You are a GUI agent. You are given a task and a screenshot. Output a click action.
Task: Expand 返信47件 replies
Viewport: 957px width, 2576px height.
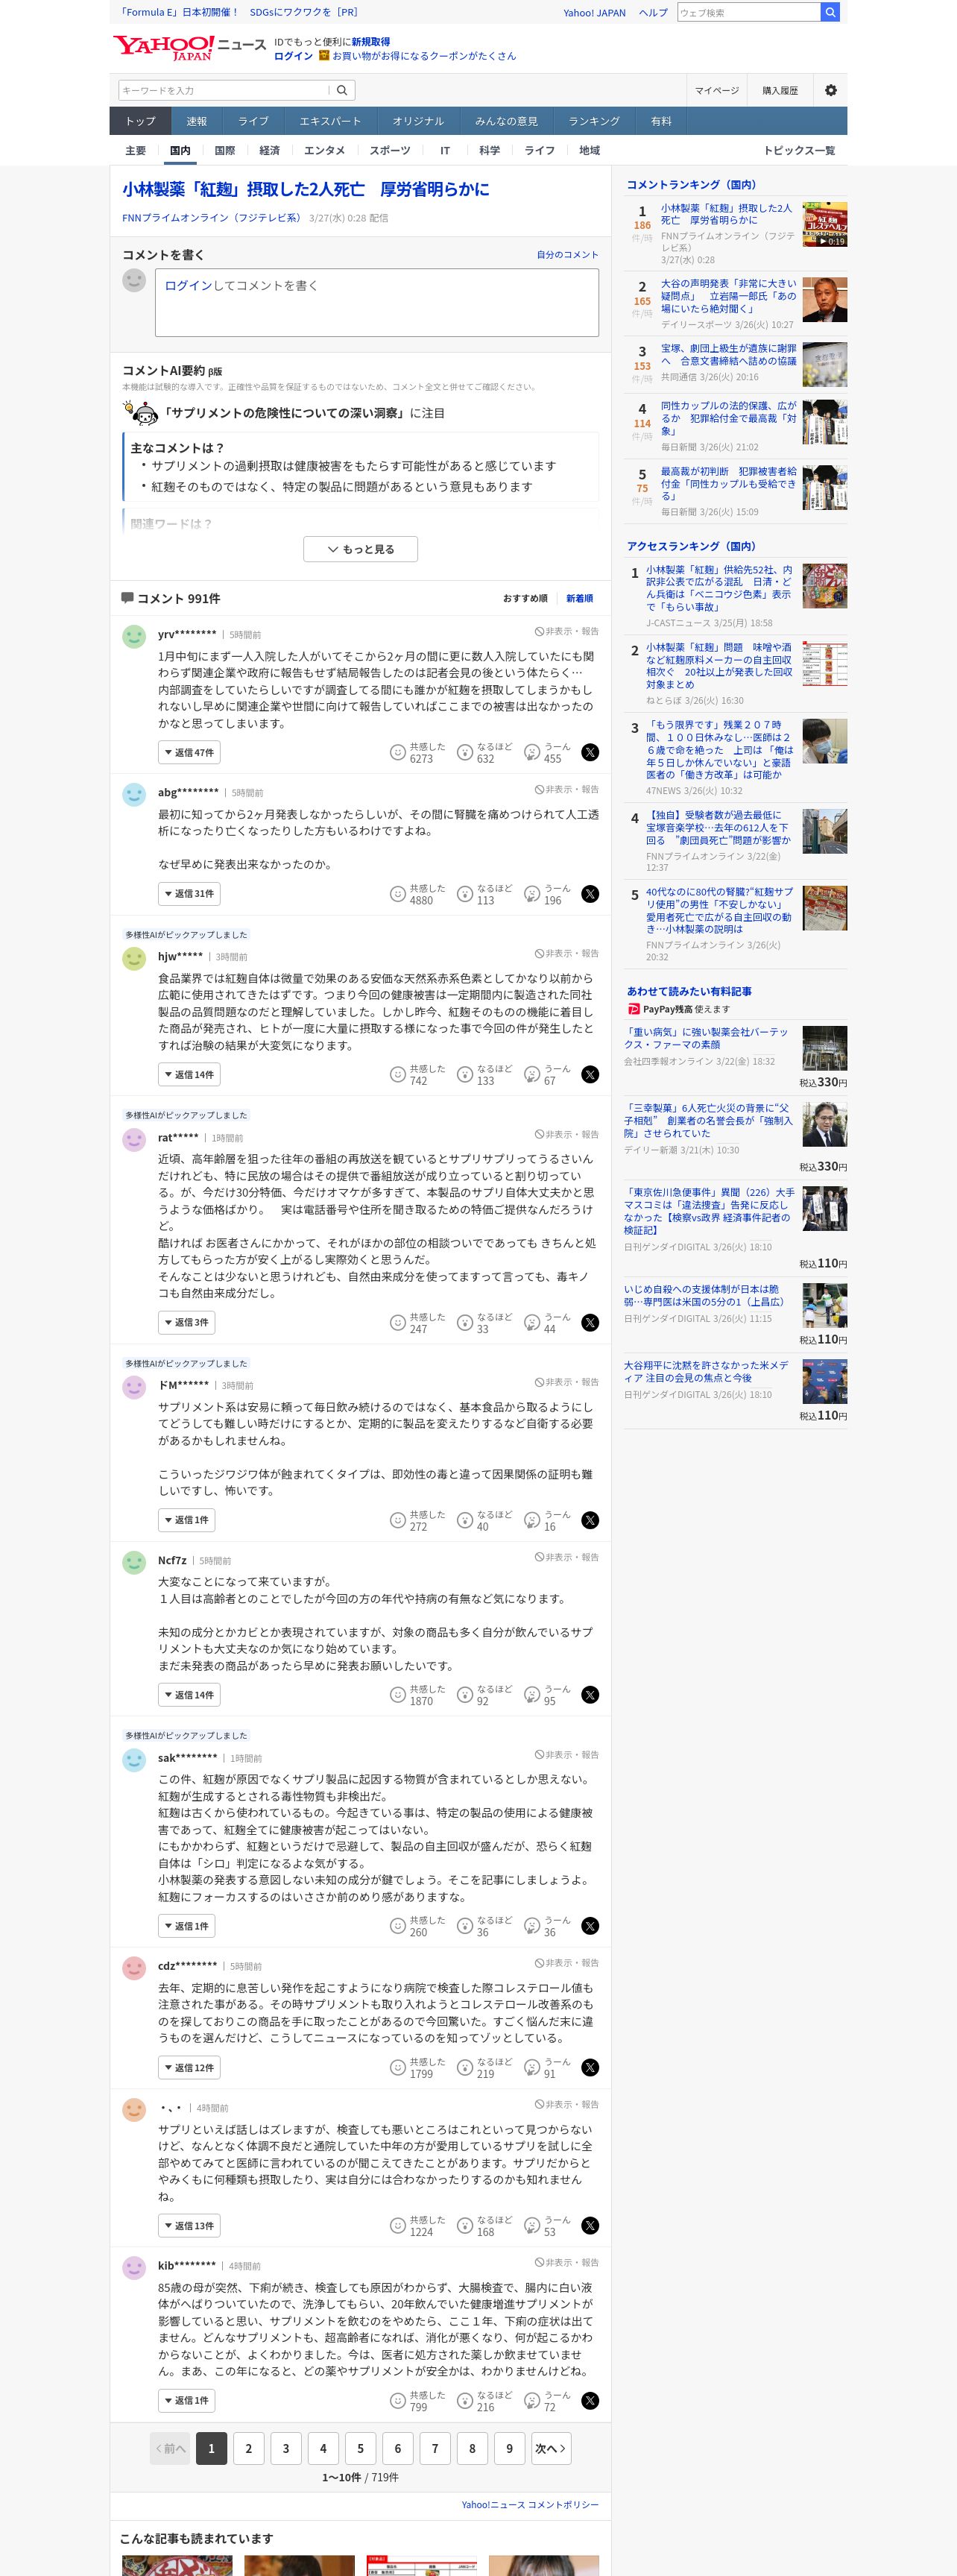(x=189, y=753)
